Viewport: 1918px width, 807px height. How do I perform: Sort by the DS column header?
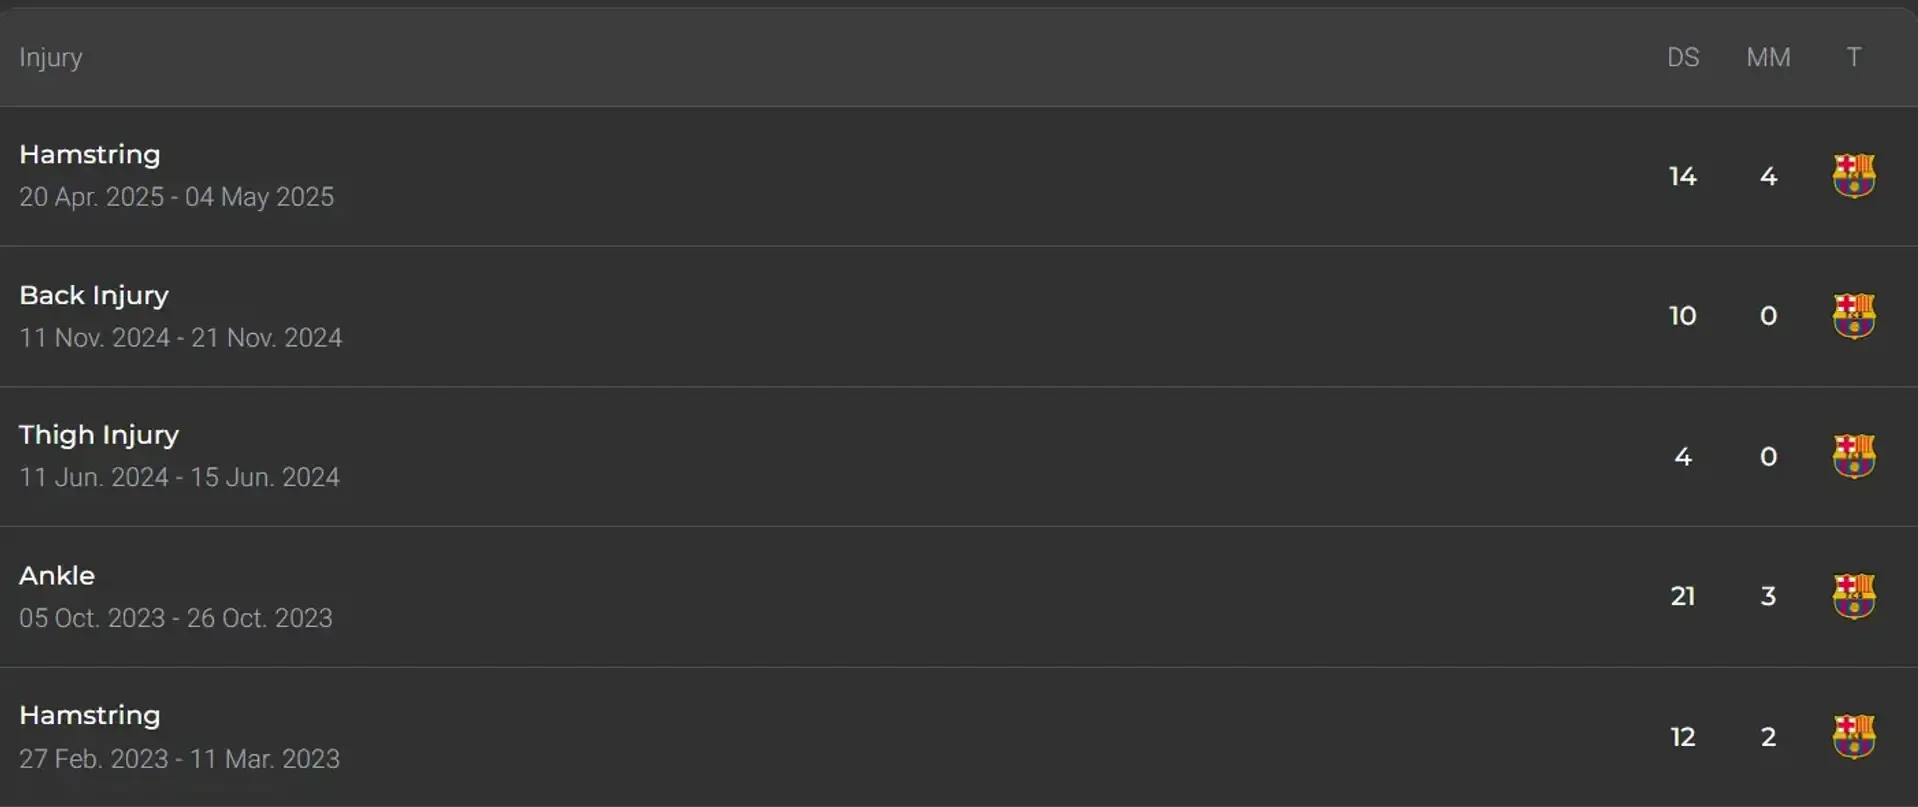pos(1682,58)
